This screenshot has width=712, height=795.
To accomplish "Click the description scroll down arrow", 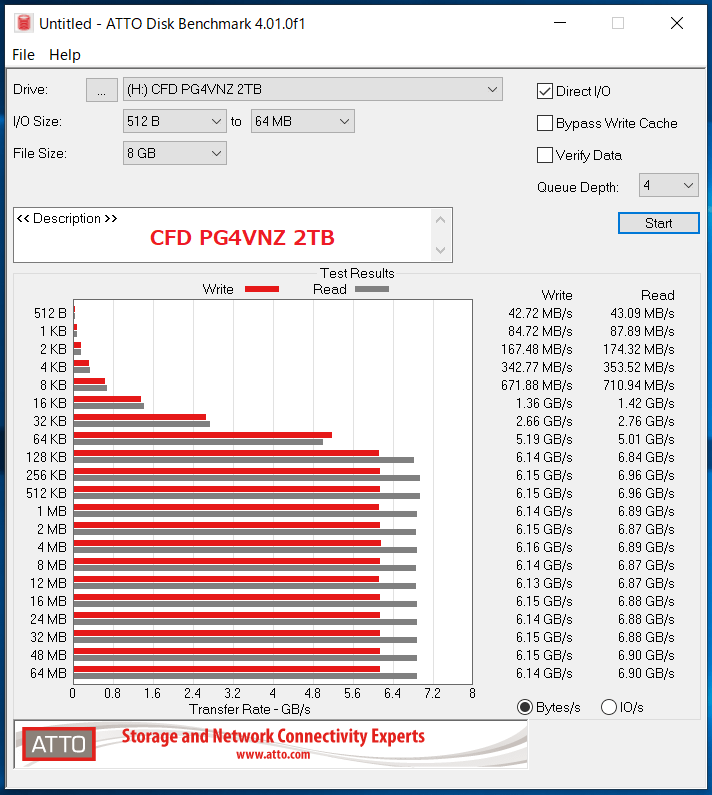I will pos(440,250).
